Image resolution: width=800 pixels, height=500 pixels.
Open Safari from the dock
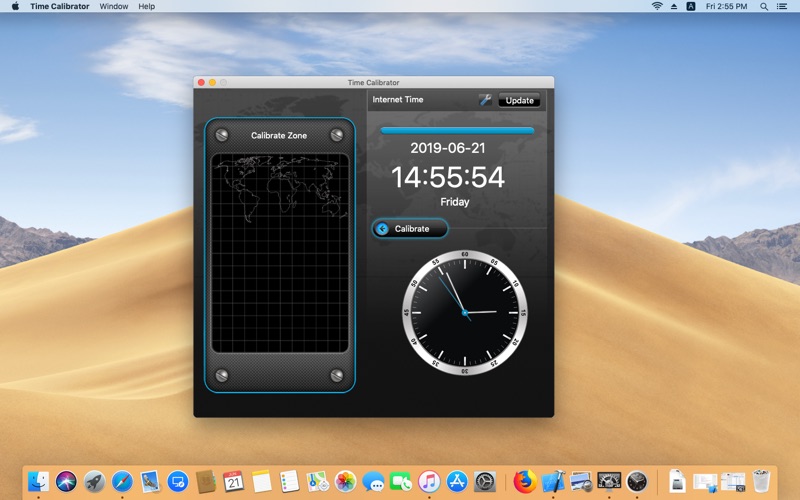click(x=122, y=481)
